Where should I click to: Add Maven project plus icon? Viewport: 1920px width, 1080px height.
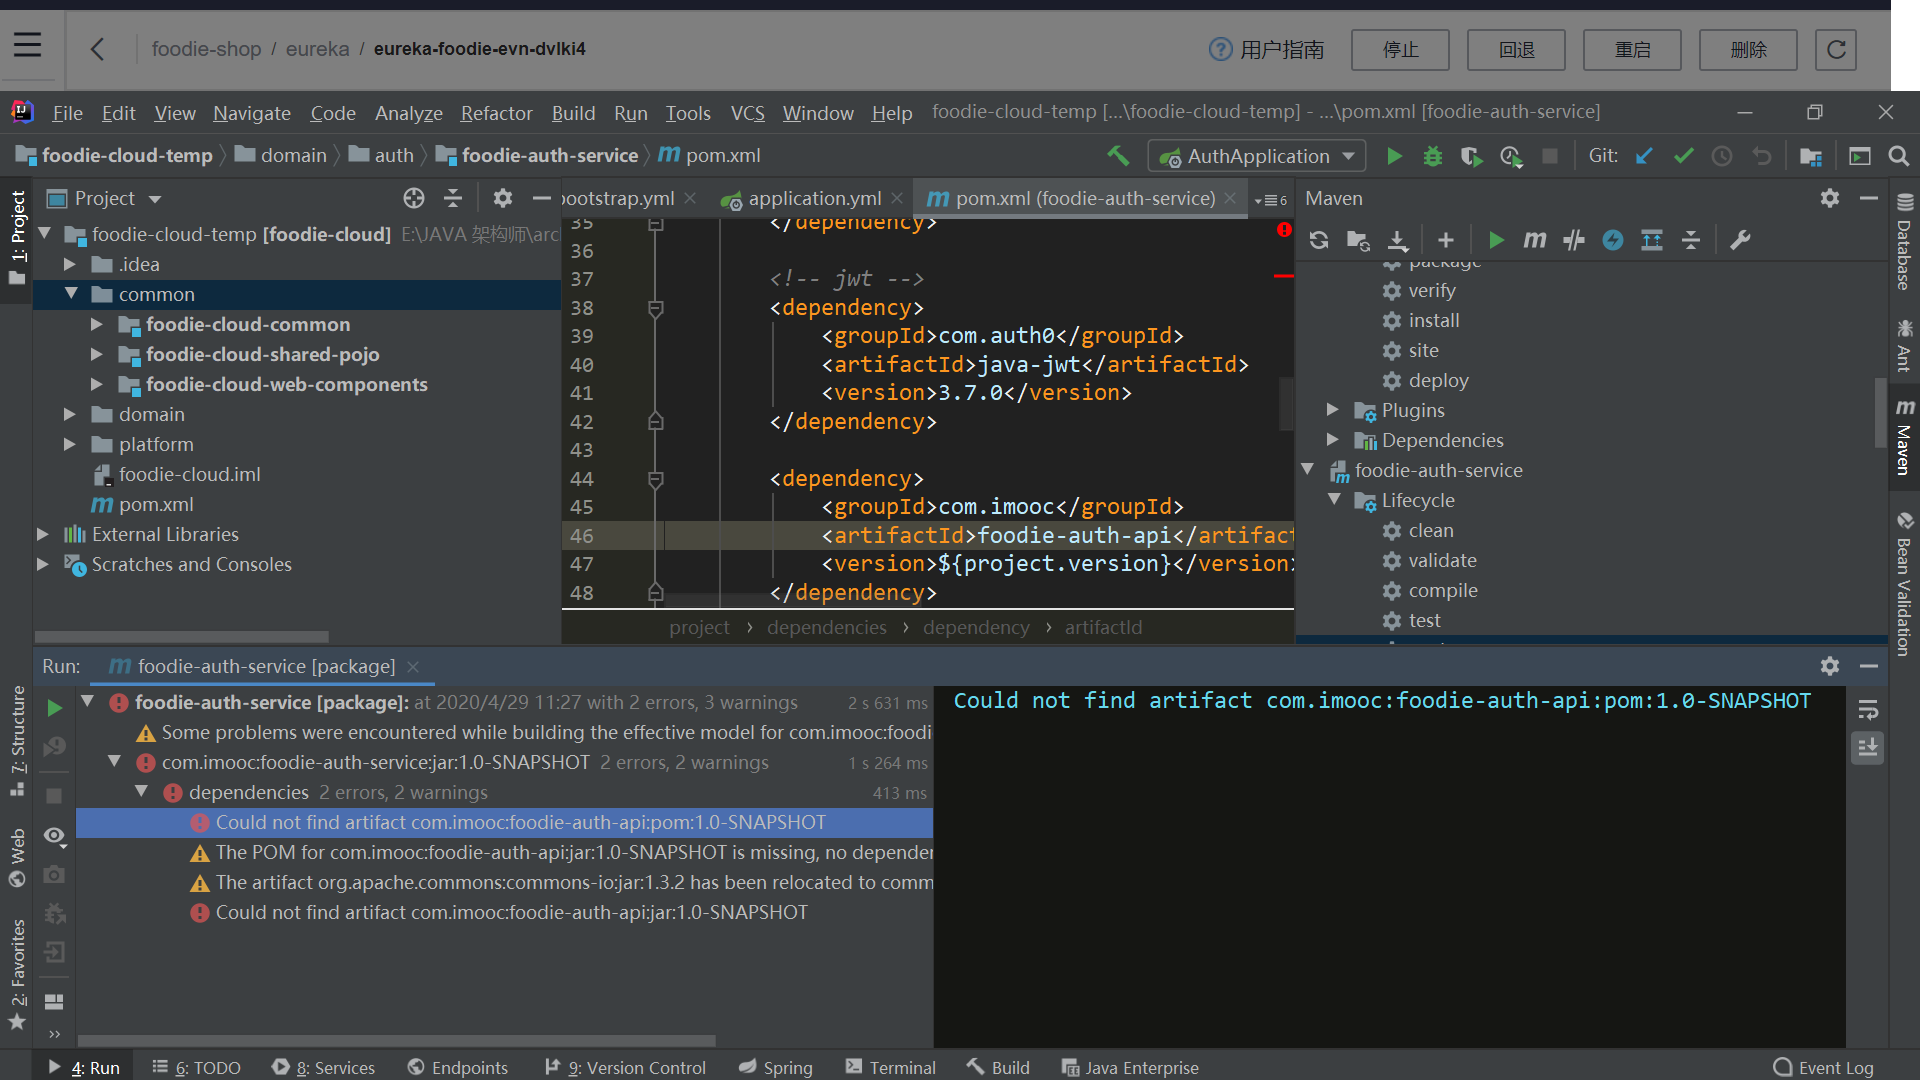[x=1446, y=240]
